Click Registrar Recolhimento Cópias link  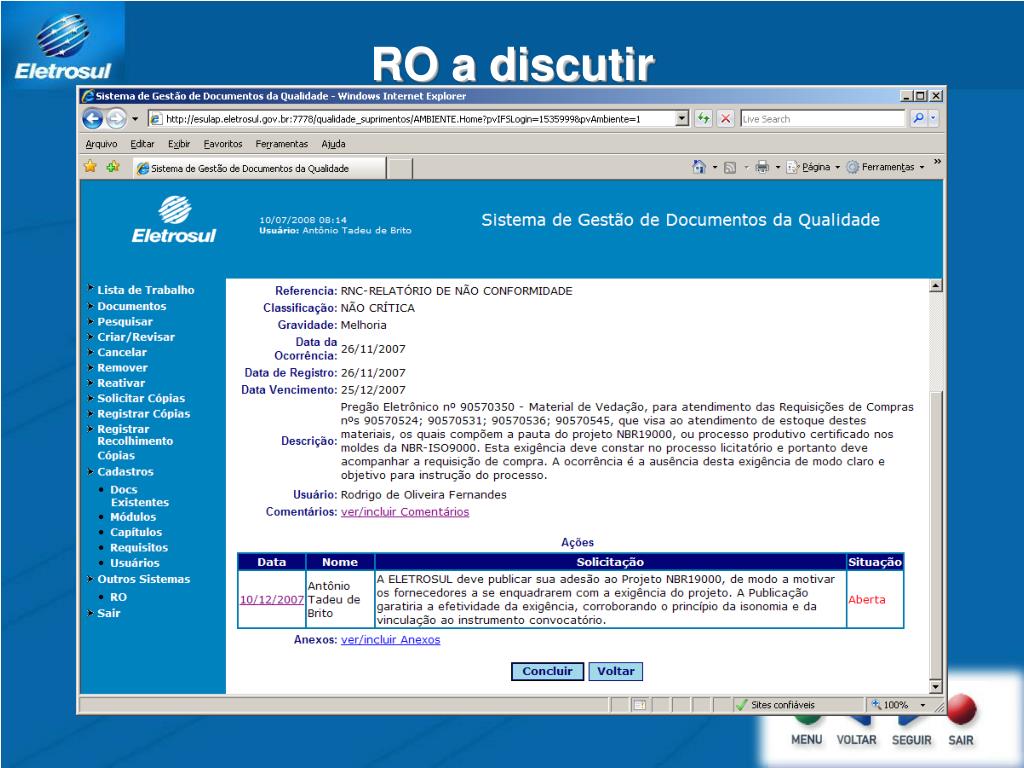tap(135, 442)
